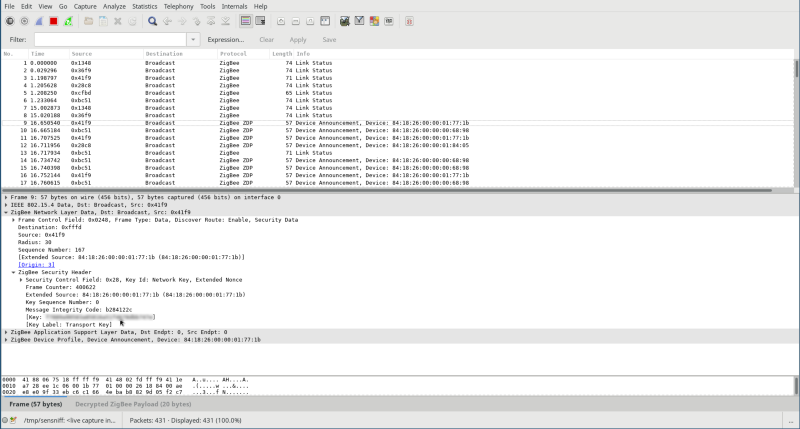Toggle auto scroll in live capture
This screenshot has height=429, width=800.
point(260,21)
